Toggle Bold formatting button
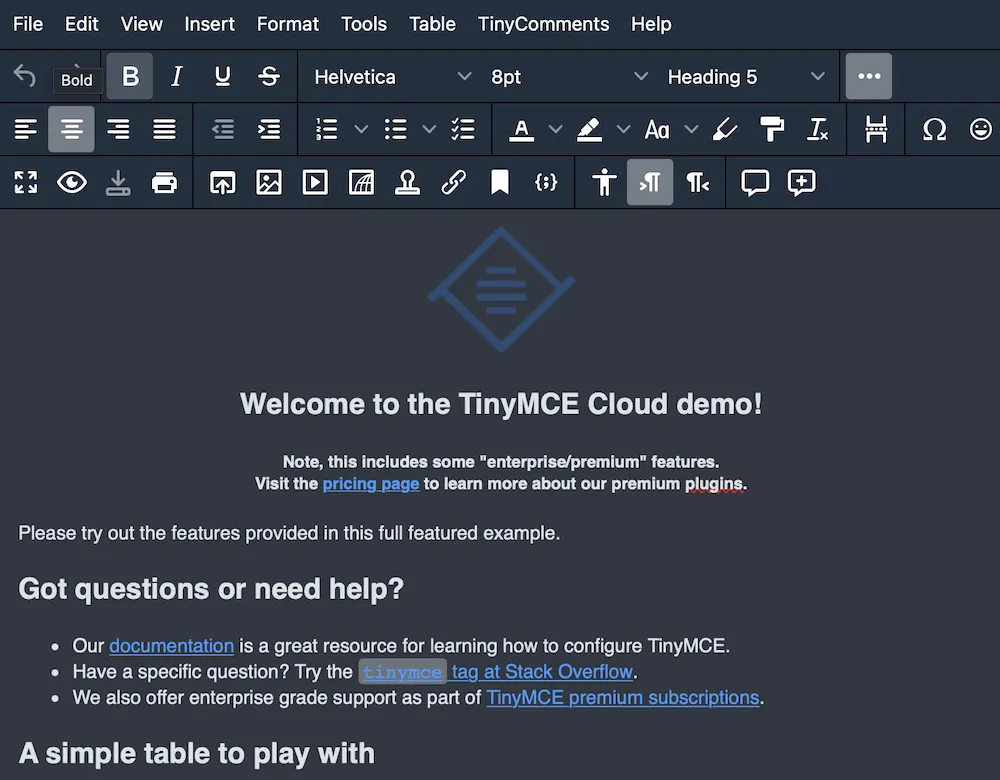 (x=129, y=76)
